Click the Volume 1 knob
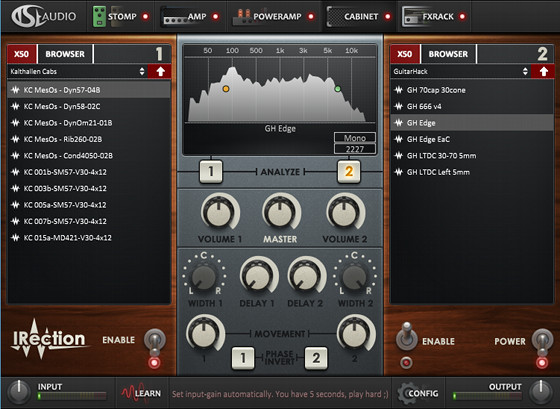This screenshot has height=409, width=560. (x=219, y=213)
